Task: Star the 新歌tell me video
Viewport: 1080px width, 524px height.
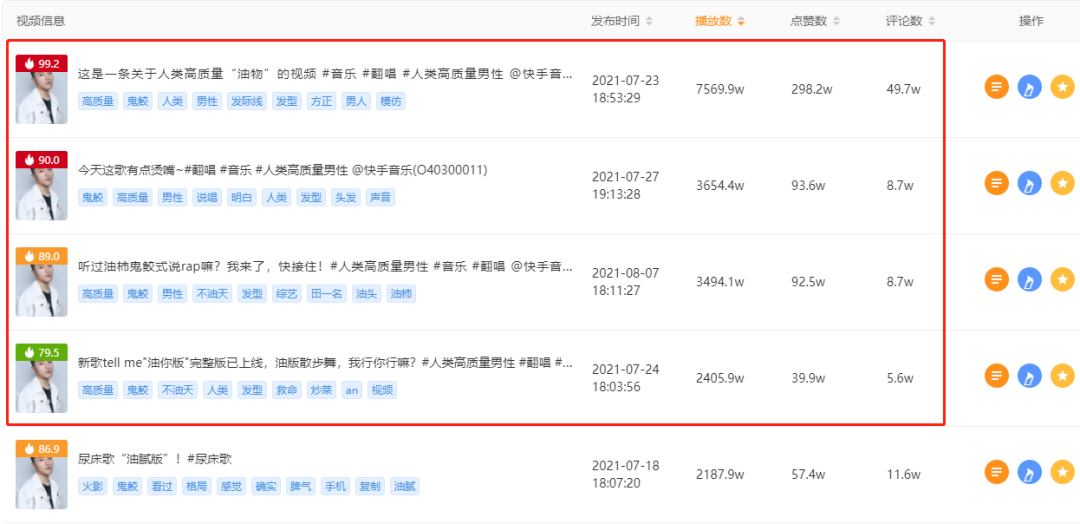Action: 1063,376
